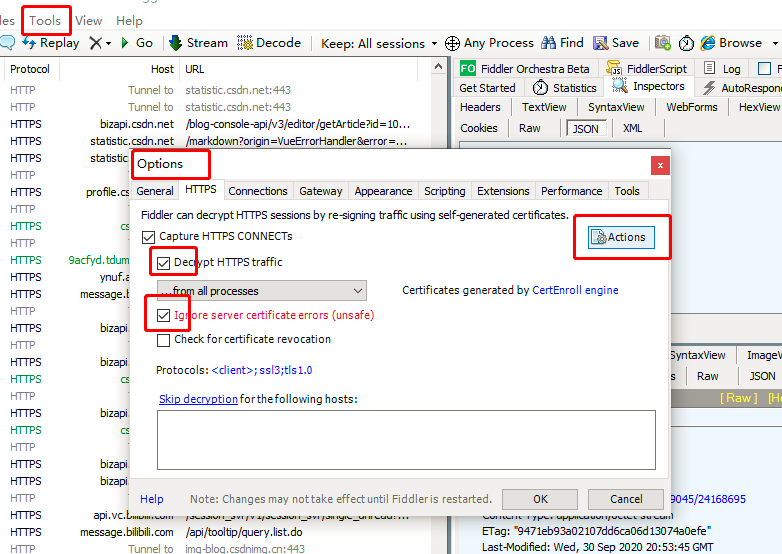The height and width of the screenshot is (554, 782).
Task: Select the Headers request inspector tab
Action: pos(480,107)
